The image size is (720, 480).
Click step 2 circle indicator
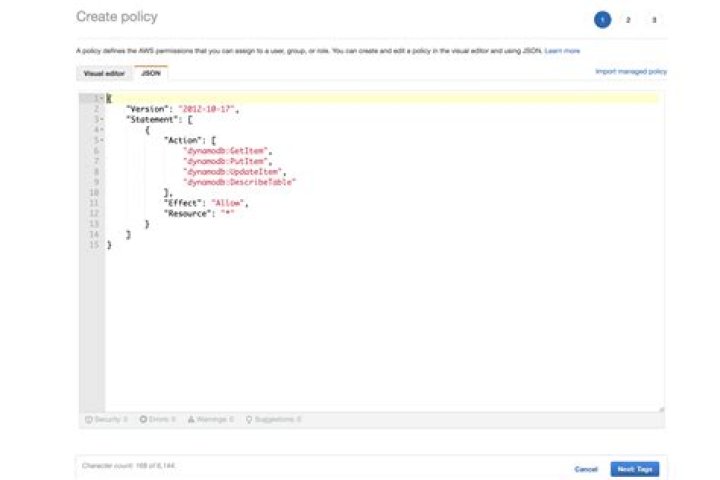(x=628, y=19)
